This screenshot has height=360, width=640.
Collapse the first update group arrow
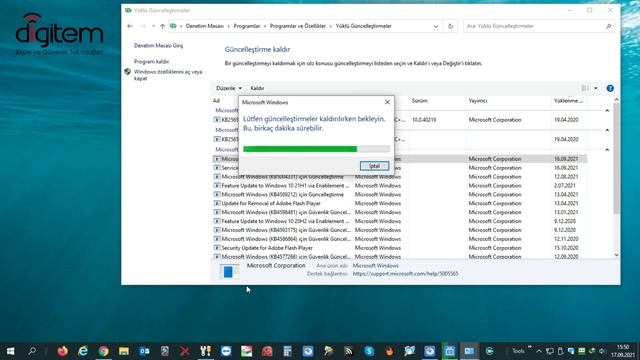(607, 111)
